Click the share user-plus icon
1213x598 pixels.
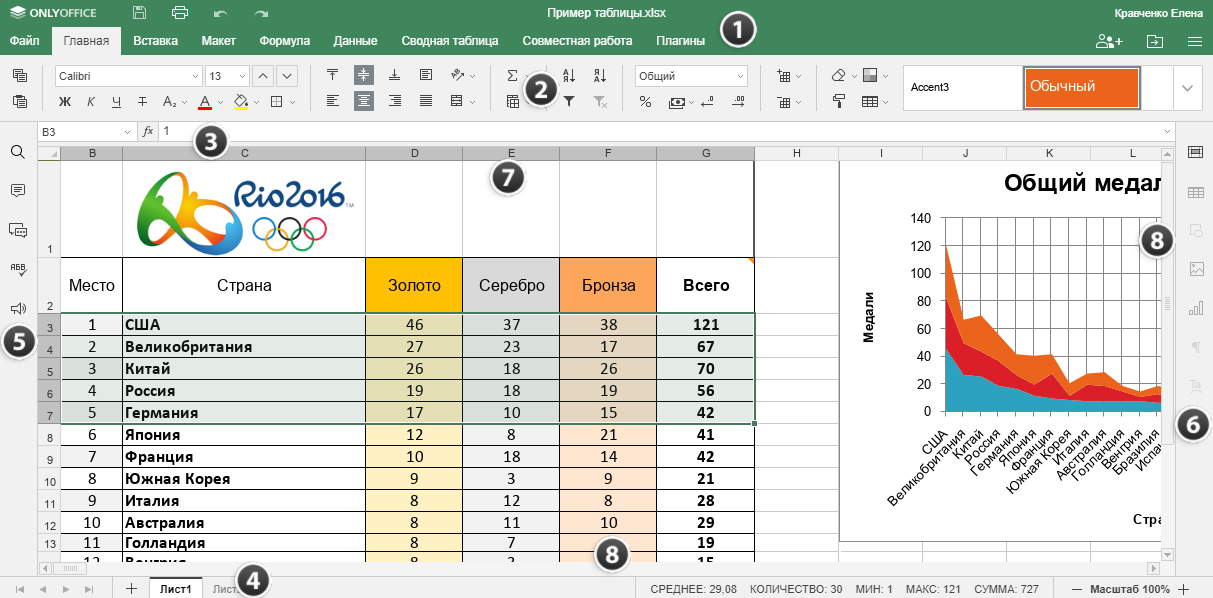1109,41
